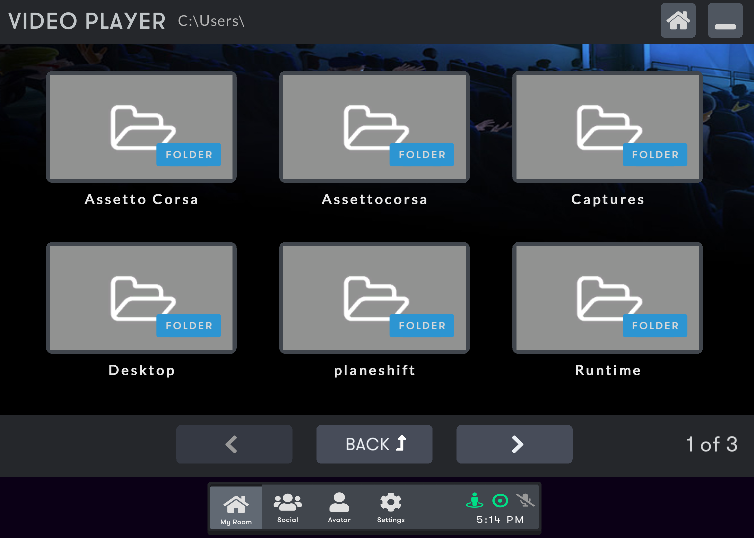754x538 pixels.
Task: Click the Captures folder name label
Action: (608, 200)
